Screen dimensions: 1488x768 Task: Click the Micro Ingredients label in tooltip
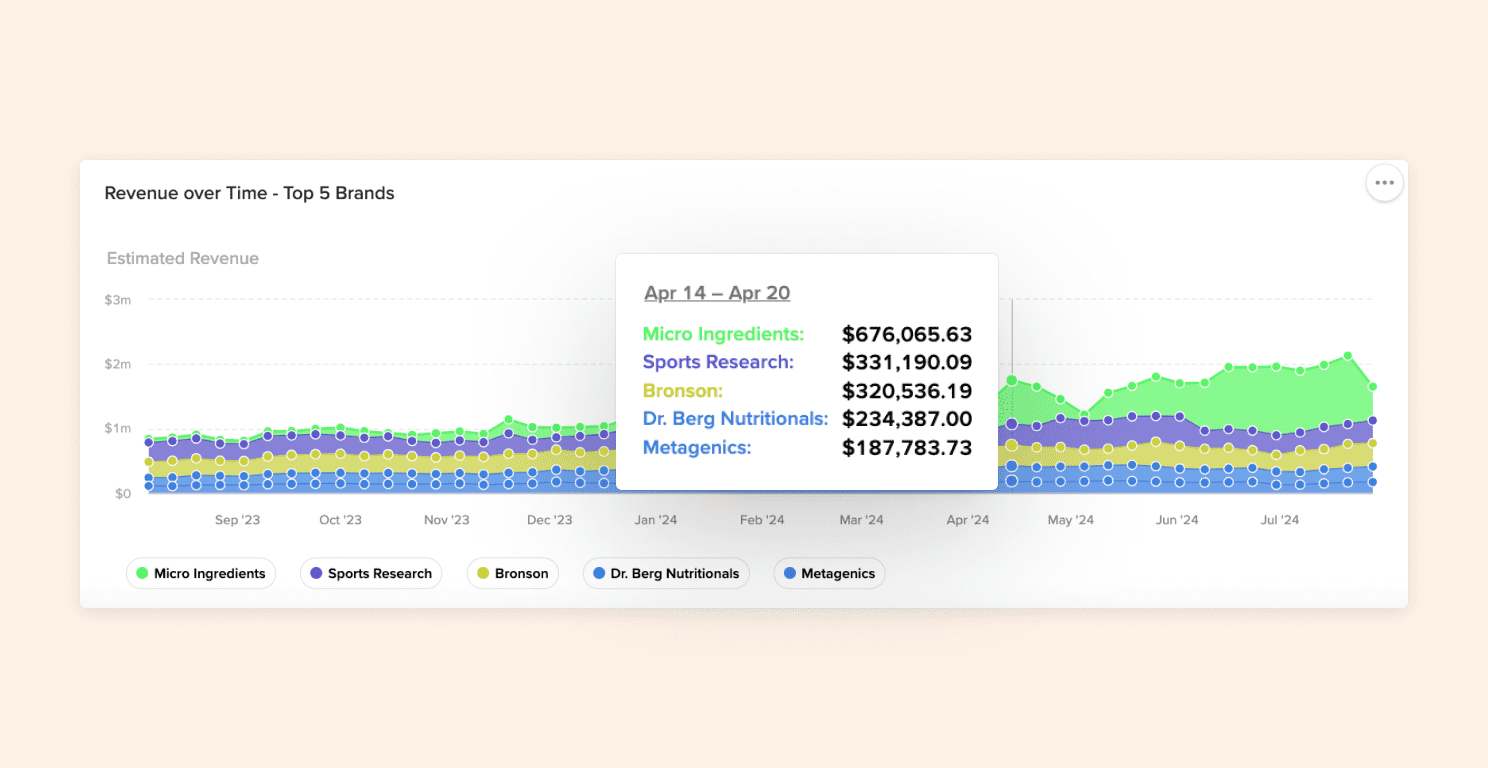point(723,334)
